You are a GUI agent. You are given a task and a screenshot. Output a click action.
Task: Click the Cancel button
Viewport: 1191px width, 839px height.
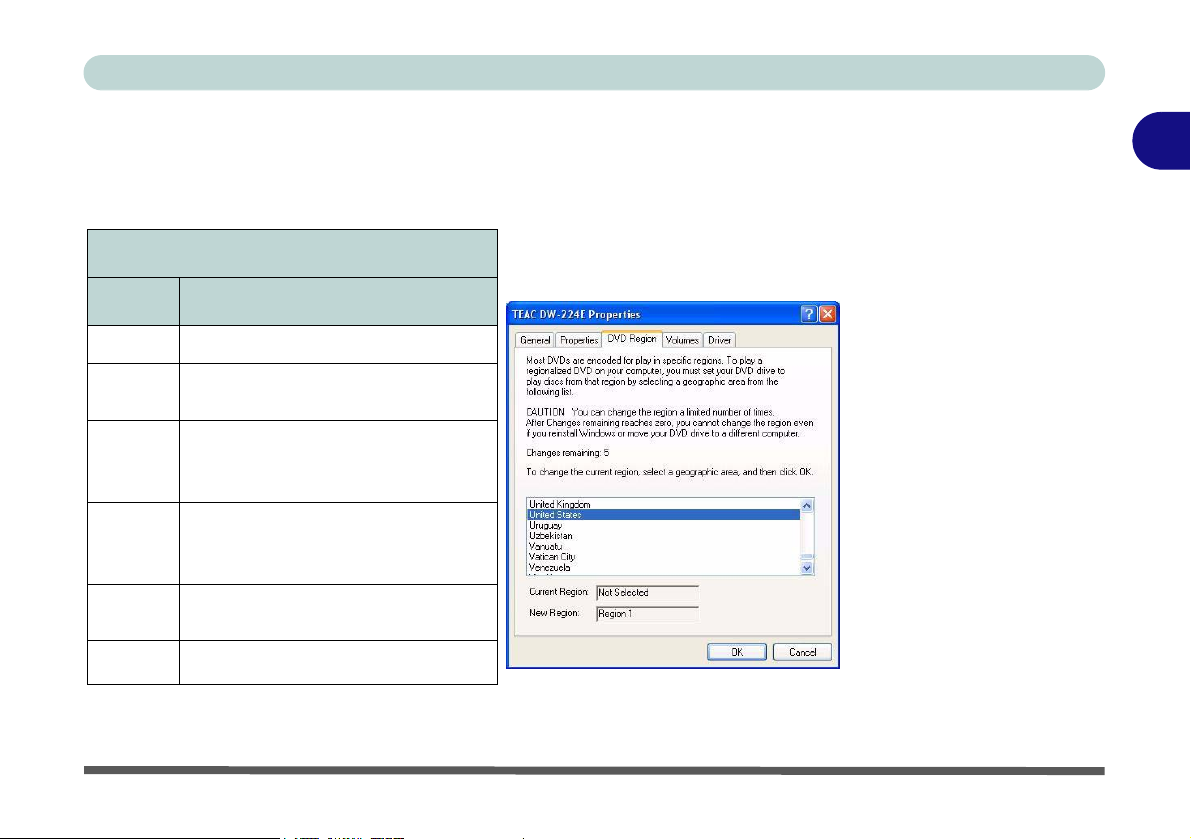pos(802,652)
